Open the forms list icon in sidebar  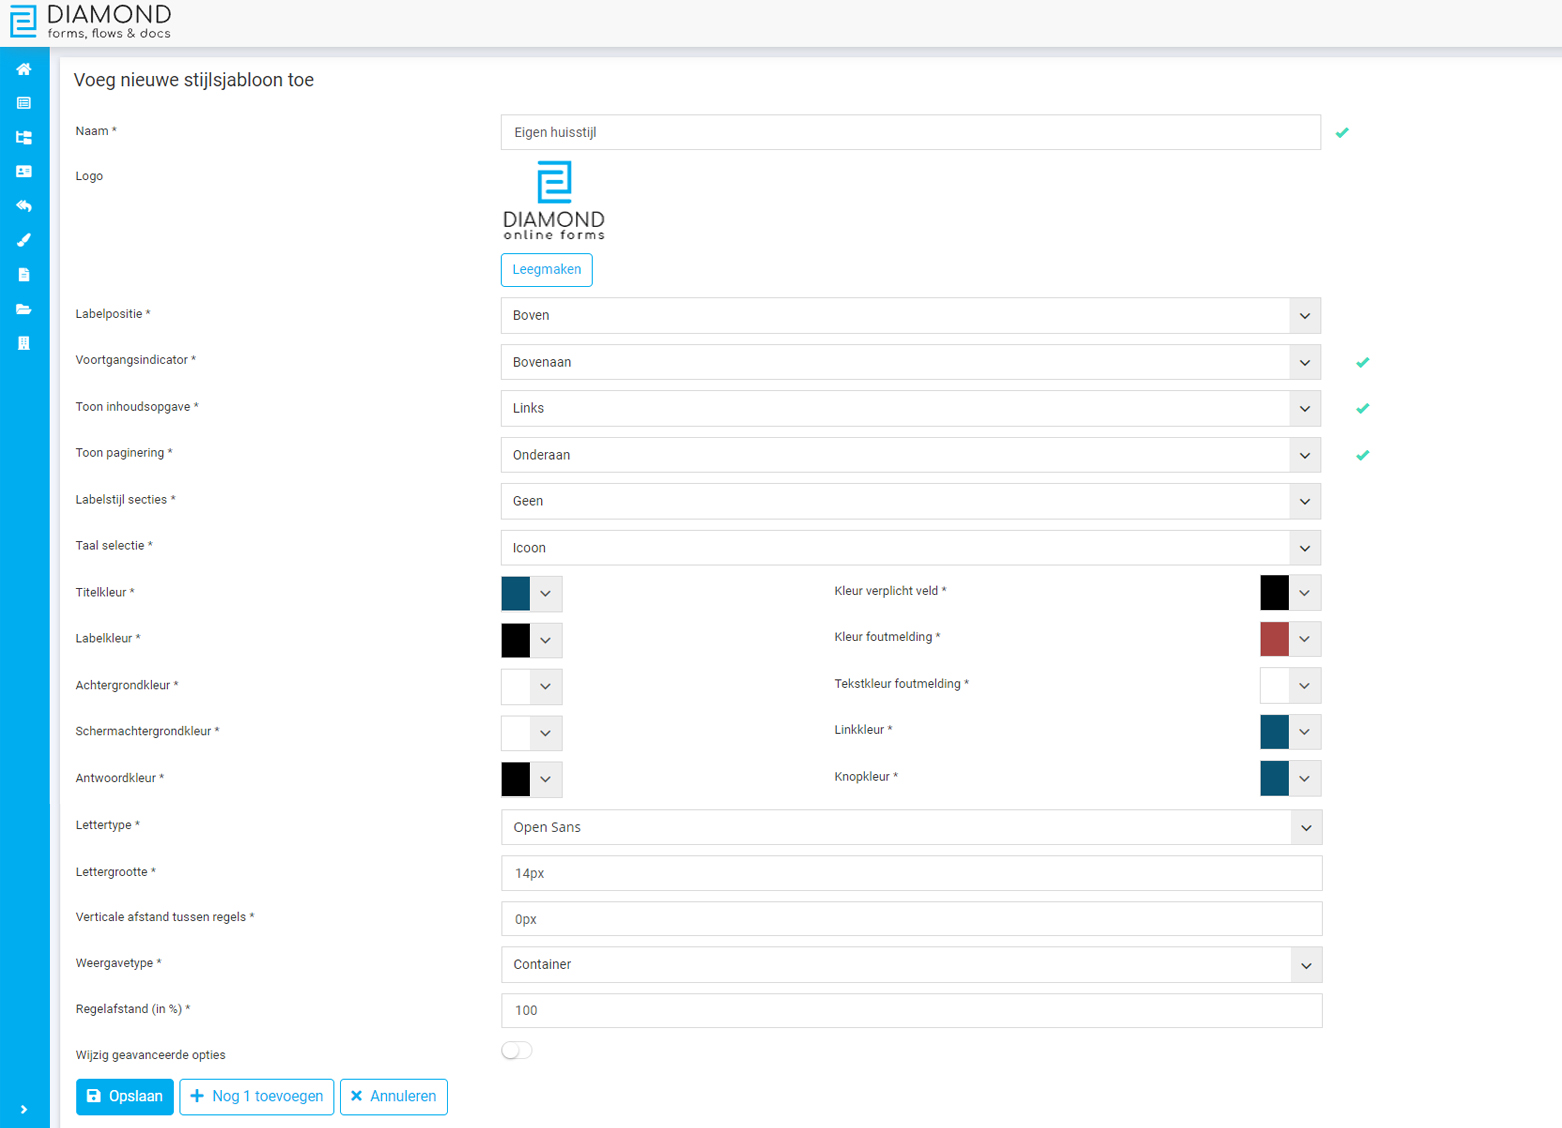coord(24,103)
